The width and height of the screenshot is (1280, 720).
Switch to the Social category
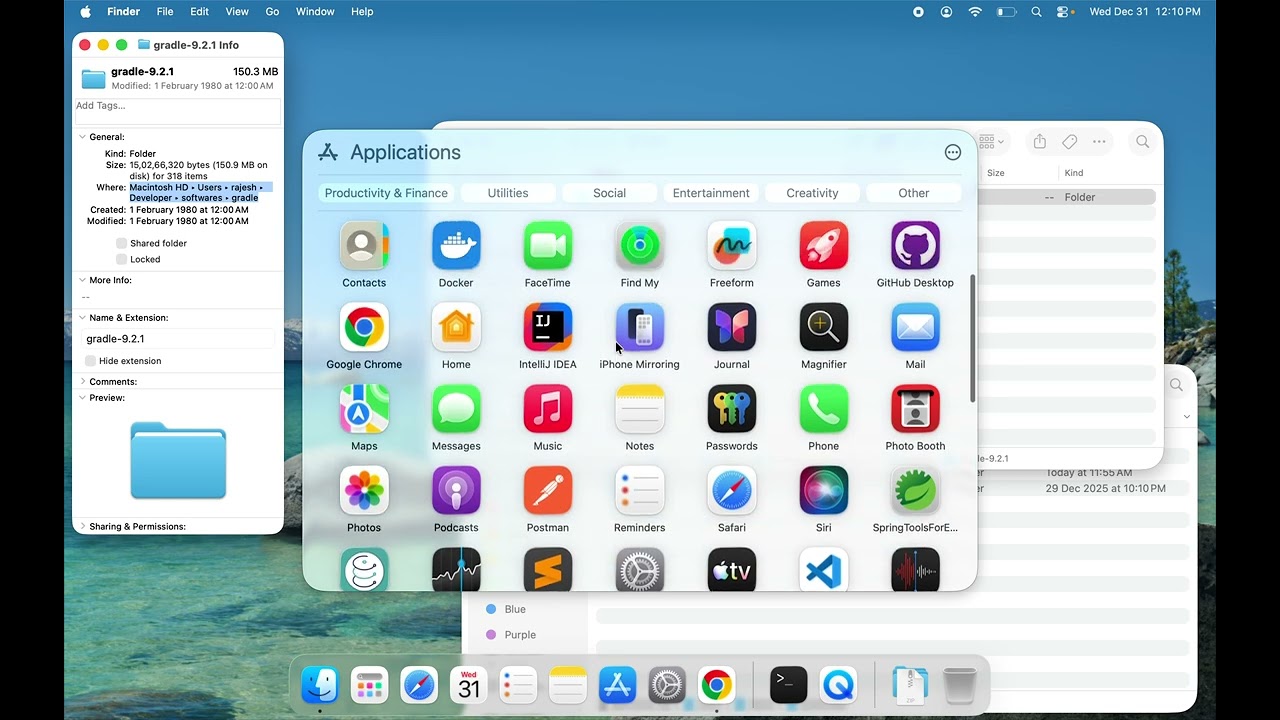click(609, 193)
